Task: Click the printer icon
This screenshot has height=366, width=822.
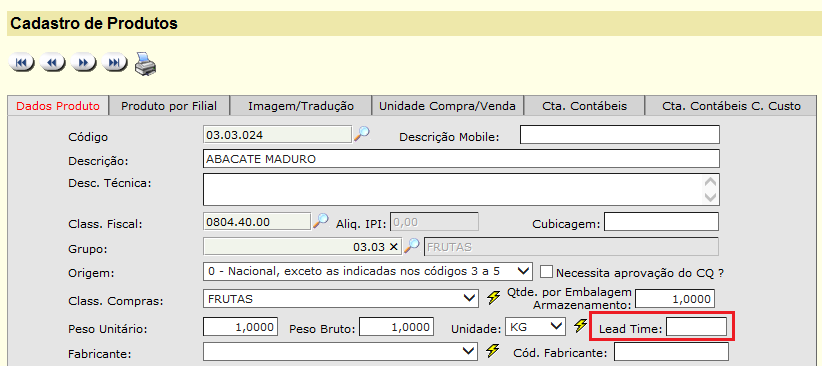Action: click(x=145, y=64)
